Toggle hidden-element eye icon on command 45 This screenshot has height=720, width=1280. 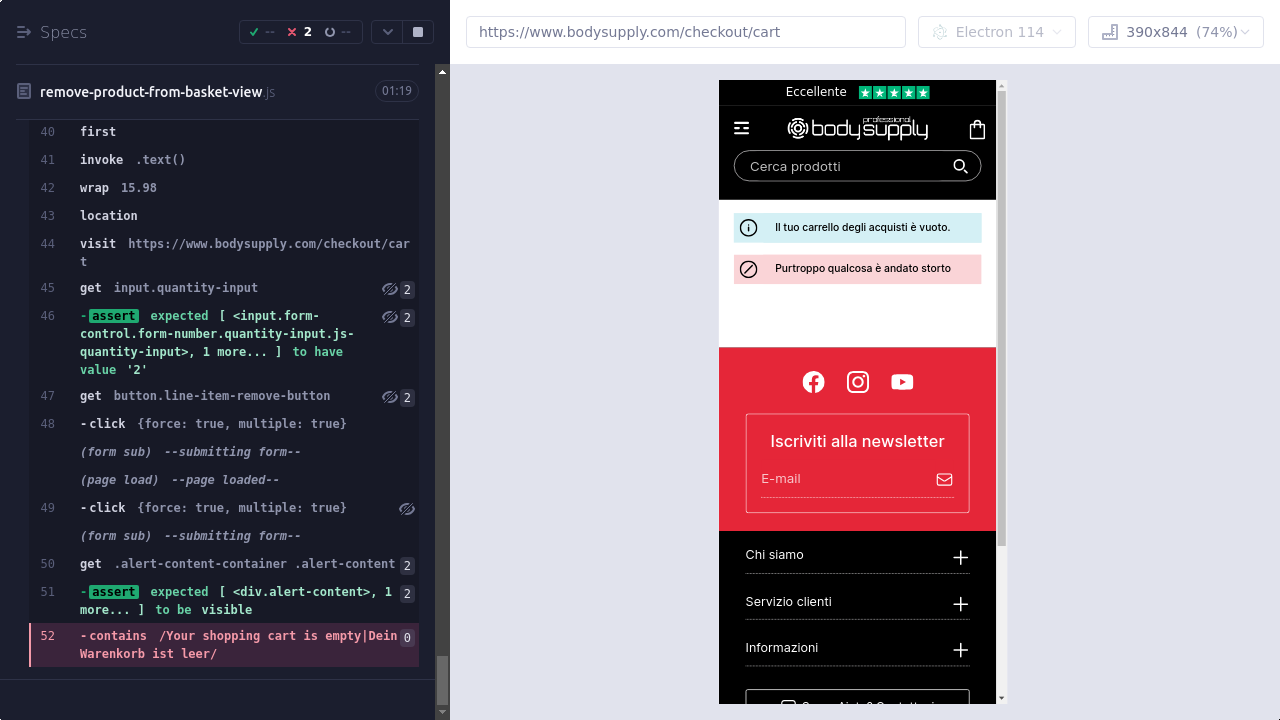[389, 289]
